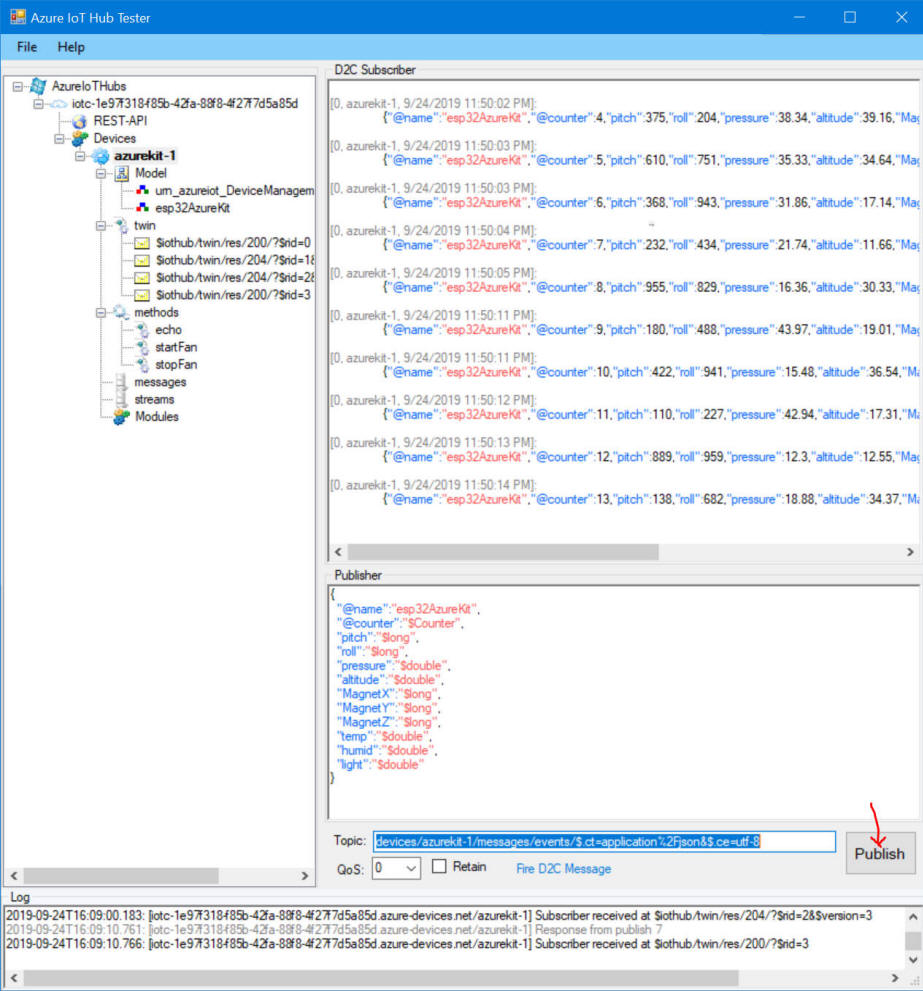Click the Devices node icon
The image size is (923, 991).
coord(80,138)
